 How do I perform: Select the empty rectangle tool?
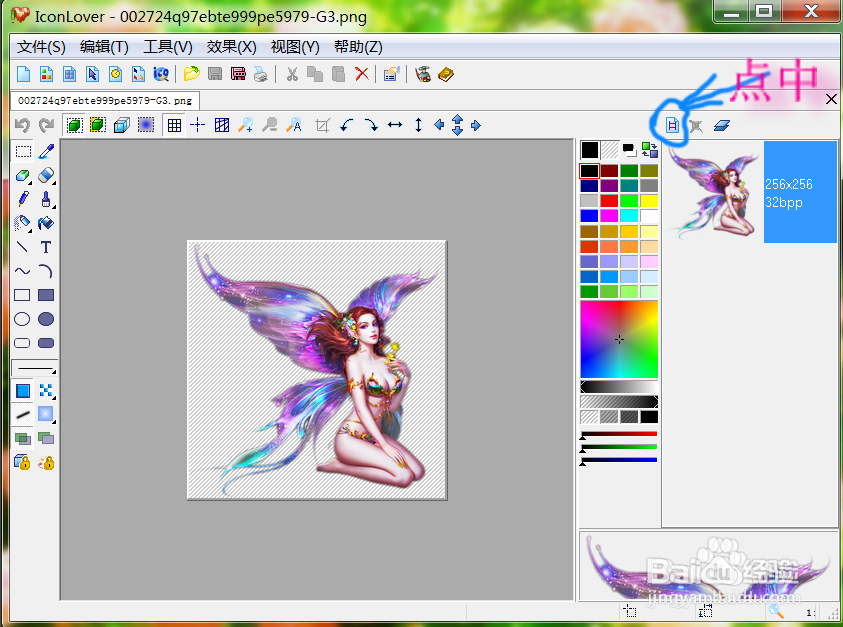(22, 295)
